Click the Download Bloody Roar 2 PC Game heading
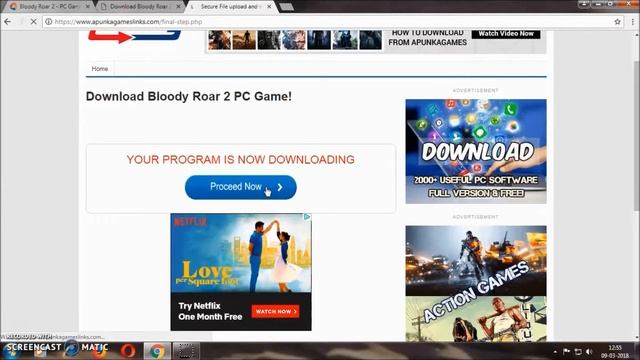The image size is (640, 360). click(x=189, y=96)
